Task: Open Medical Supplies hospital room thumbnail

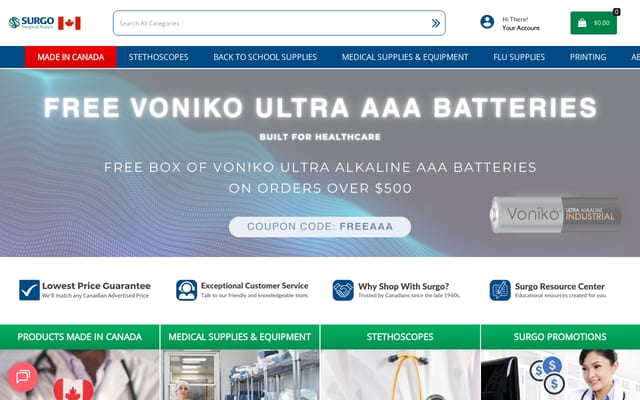Action: point(240,375)
